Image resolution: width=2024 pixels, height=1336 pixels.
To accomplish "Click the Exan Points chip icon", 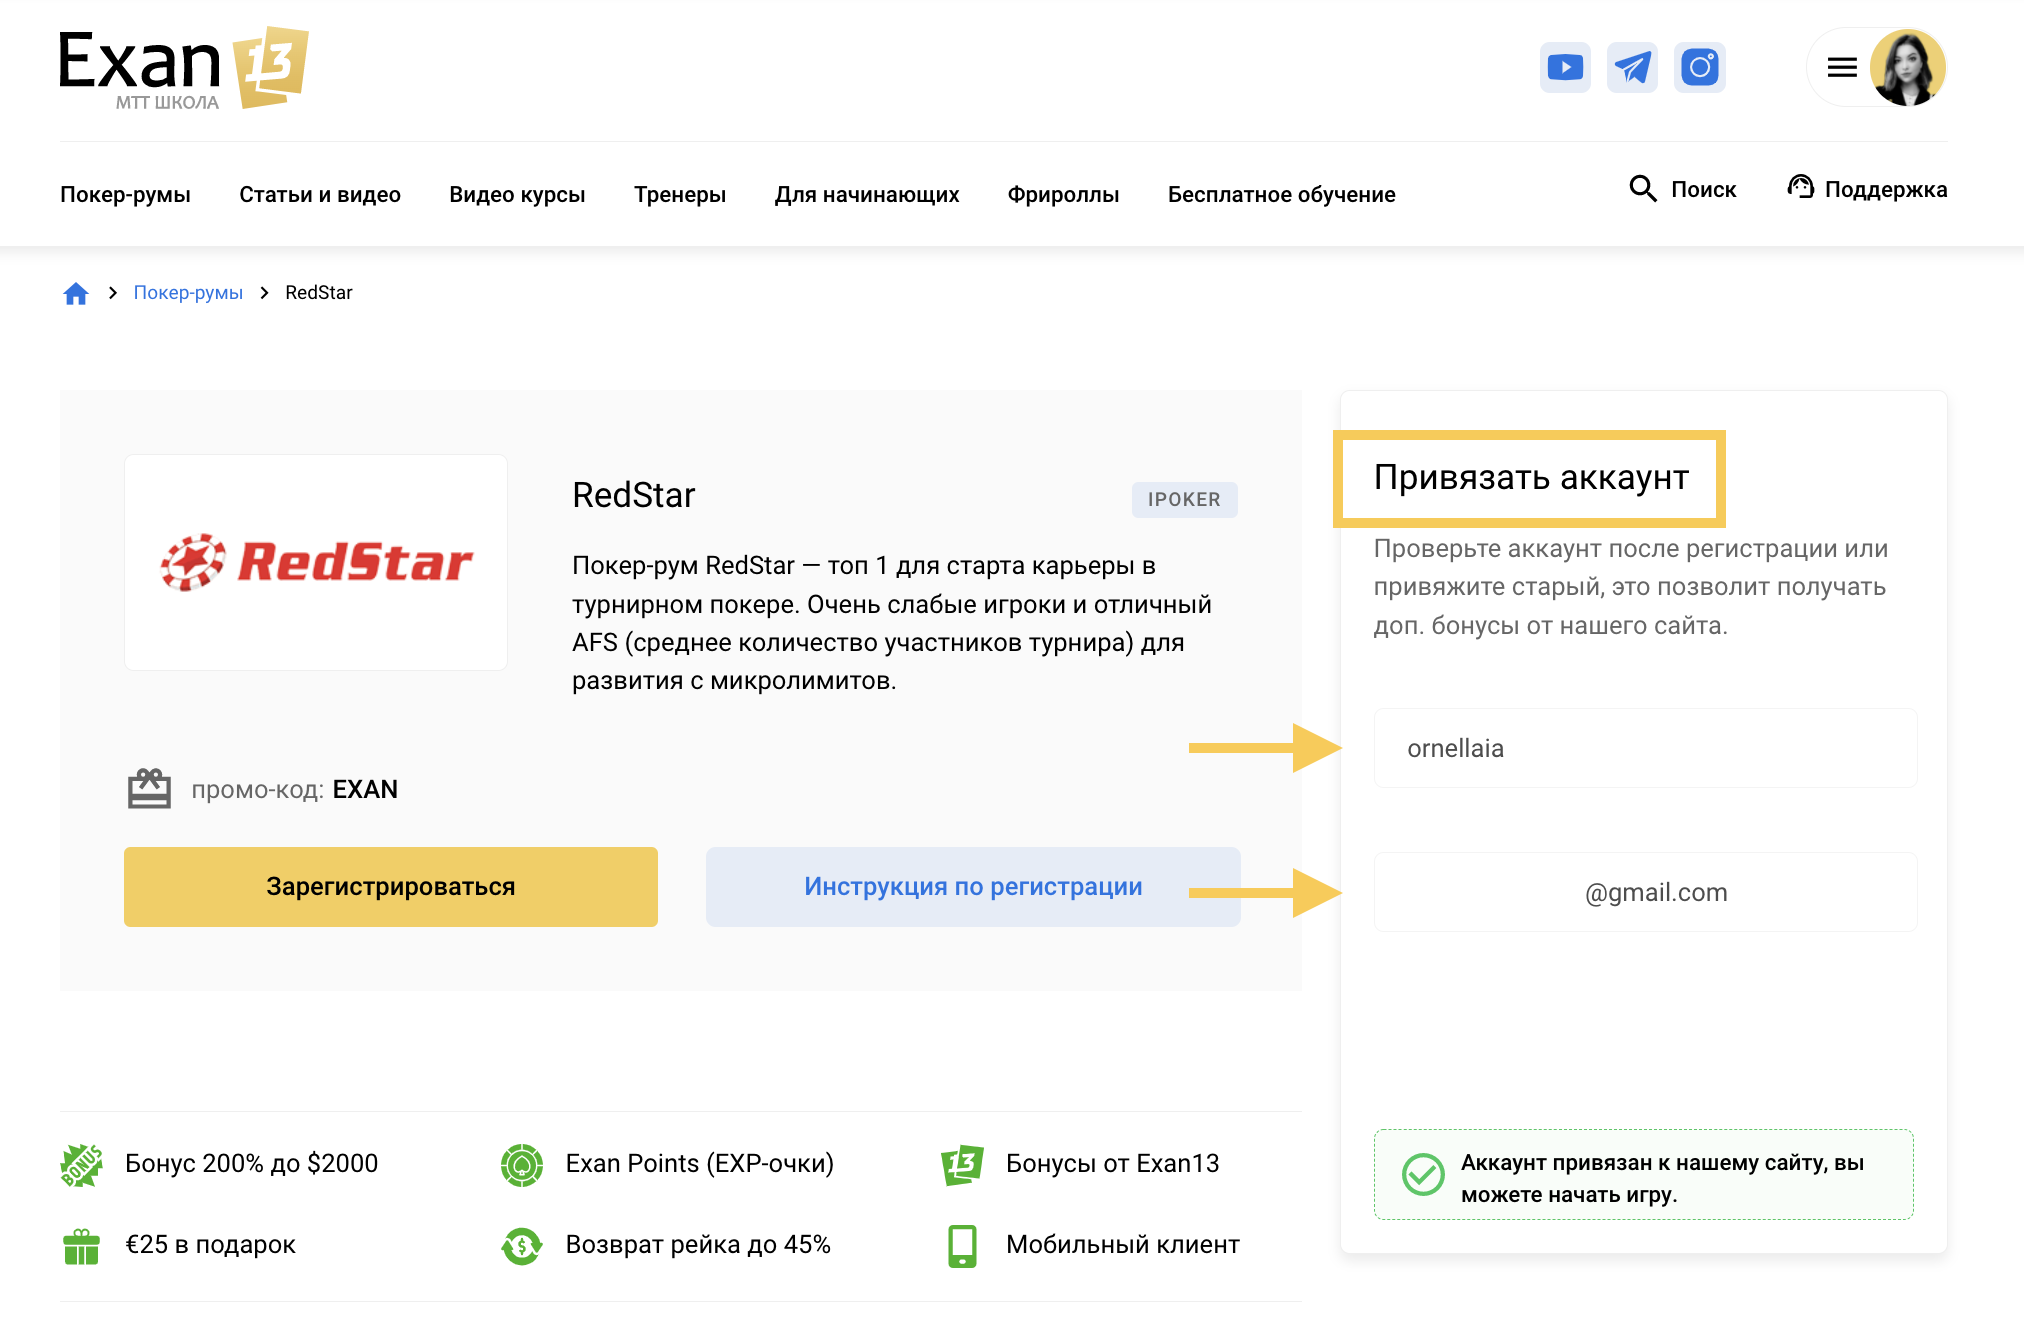I will 522,1165.
